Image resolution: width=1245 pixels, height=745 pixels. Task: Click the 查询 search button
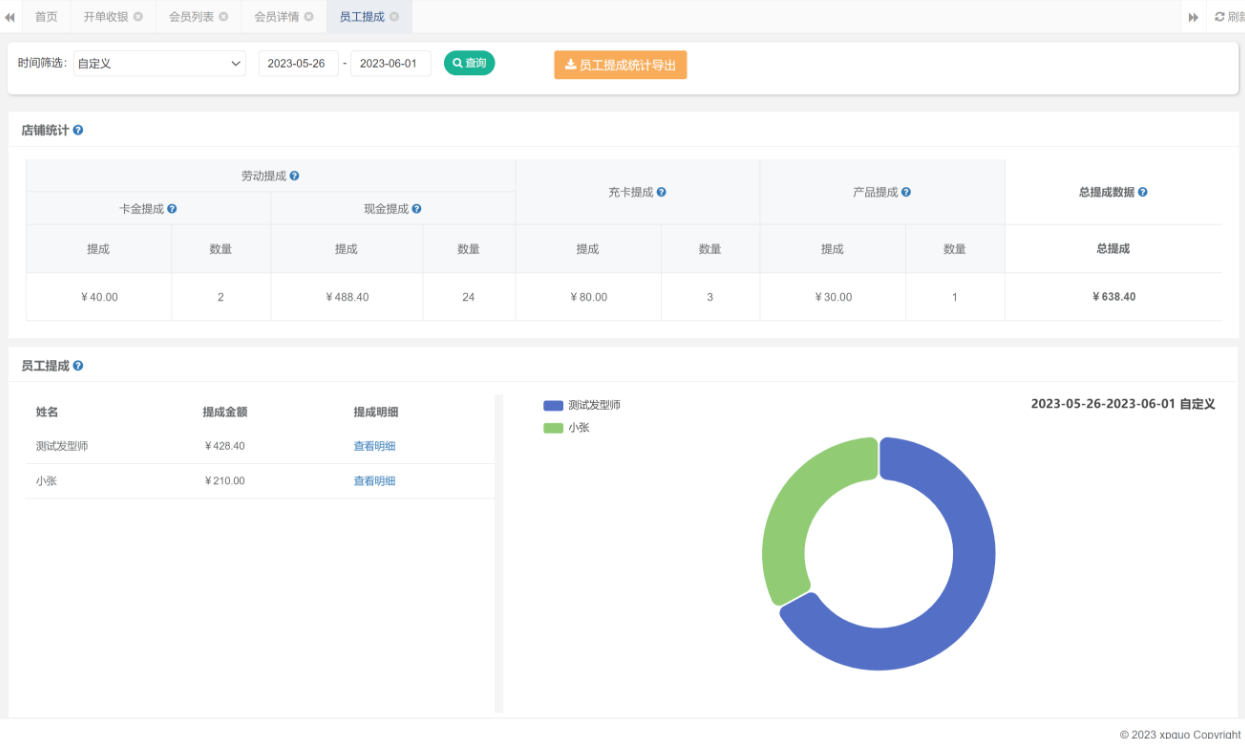469,63
